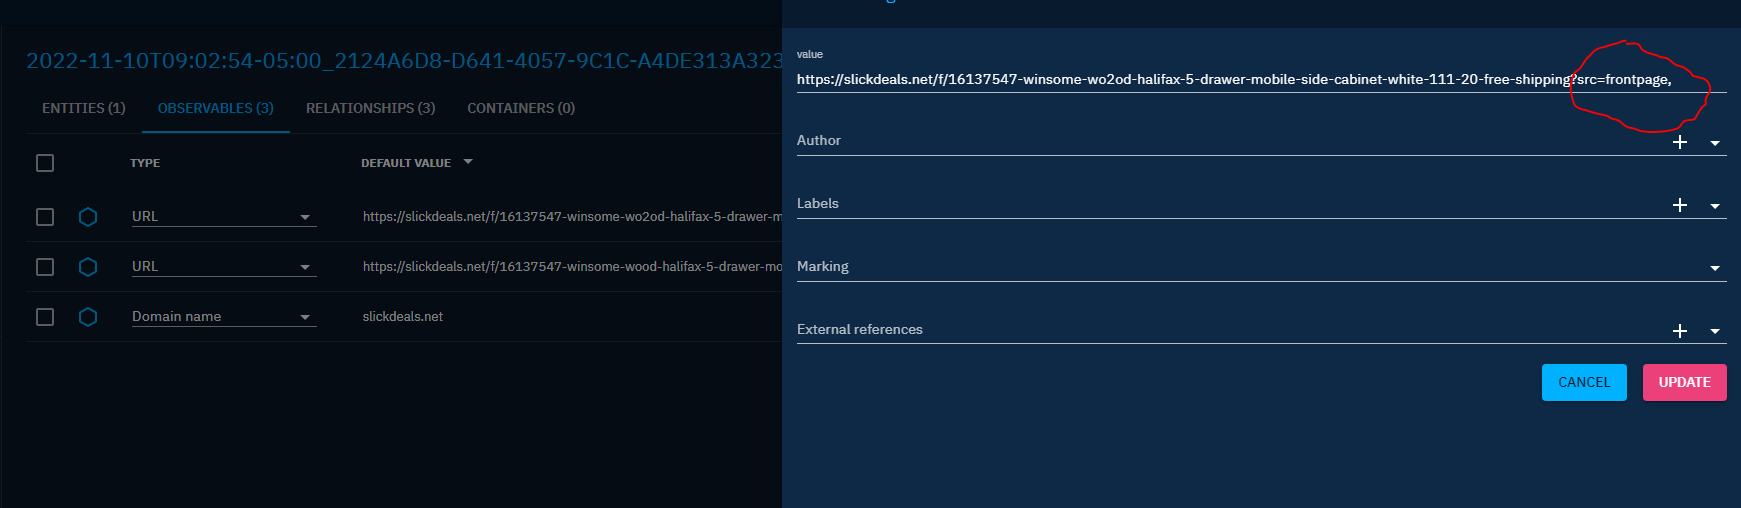Add an External reference with plus icon
This screenshot has height=508, width=1741.
(1680, 331)
